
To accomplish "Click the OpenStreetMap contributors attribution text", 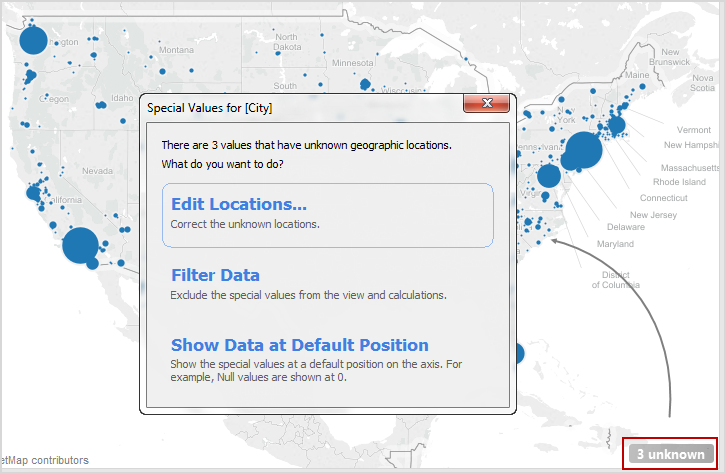I will 44,460.
